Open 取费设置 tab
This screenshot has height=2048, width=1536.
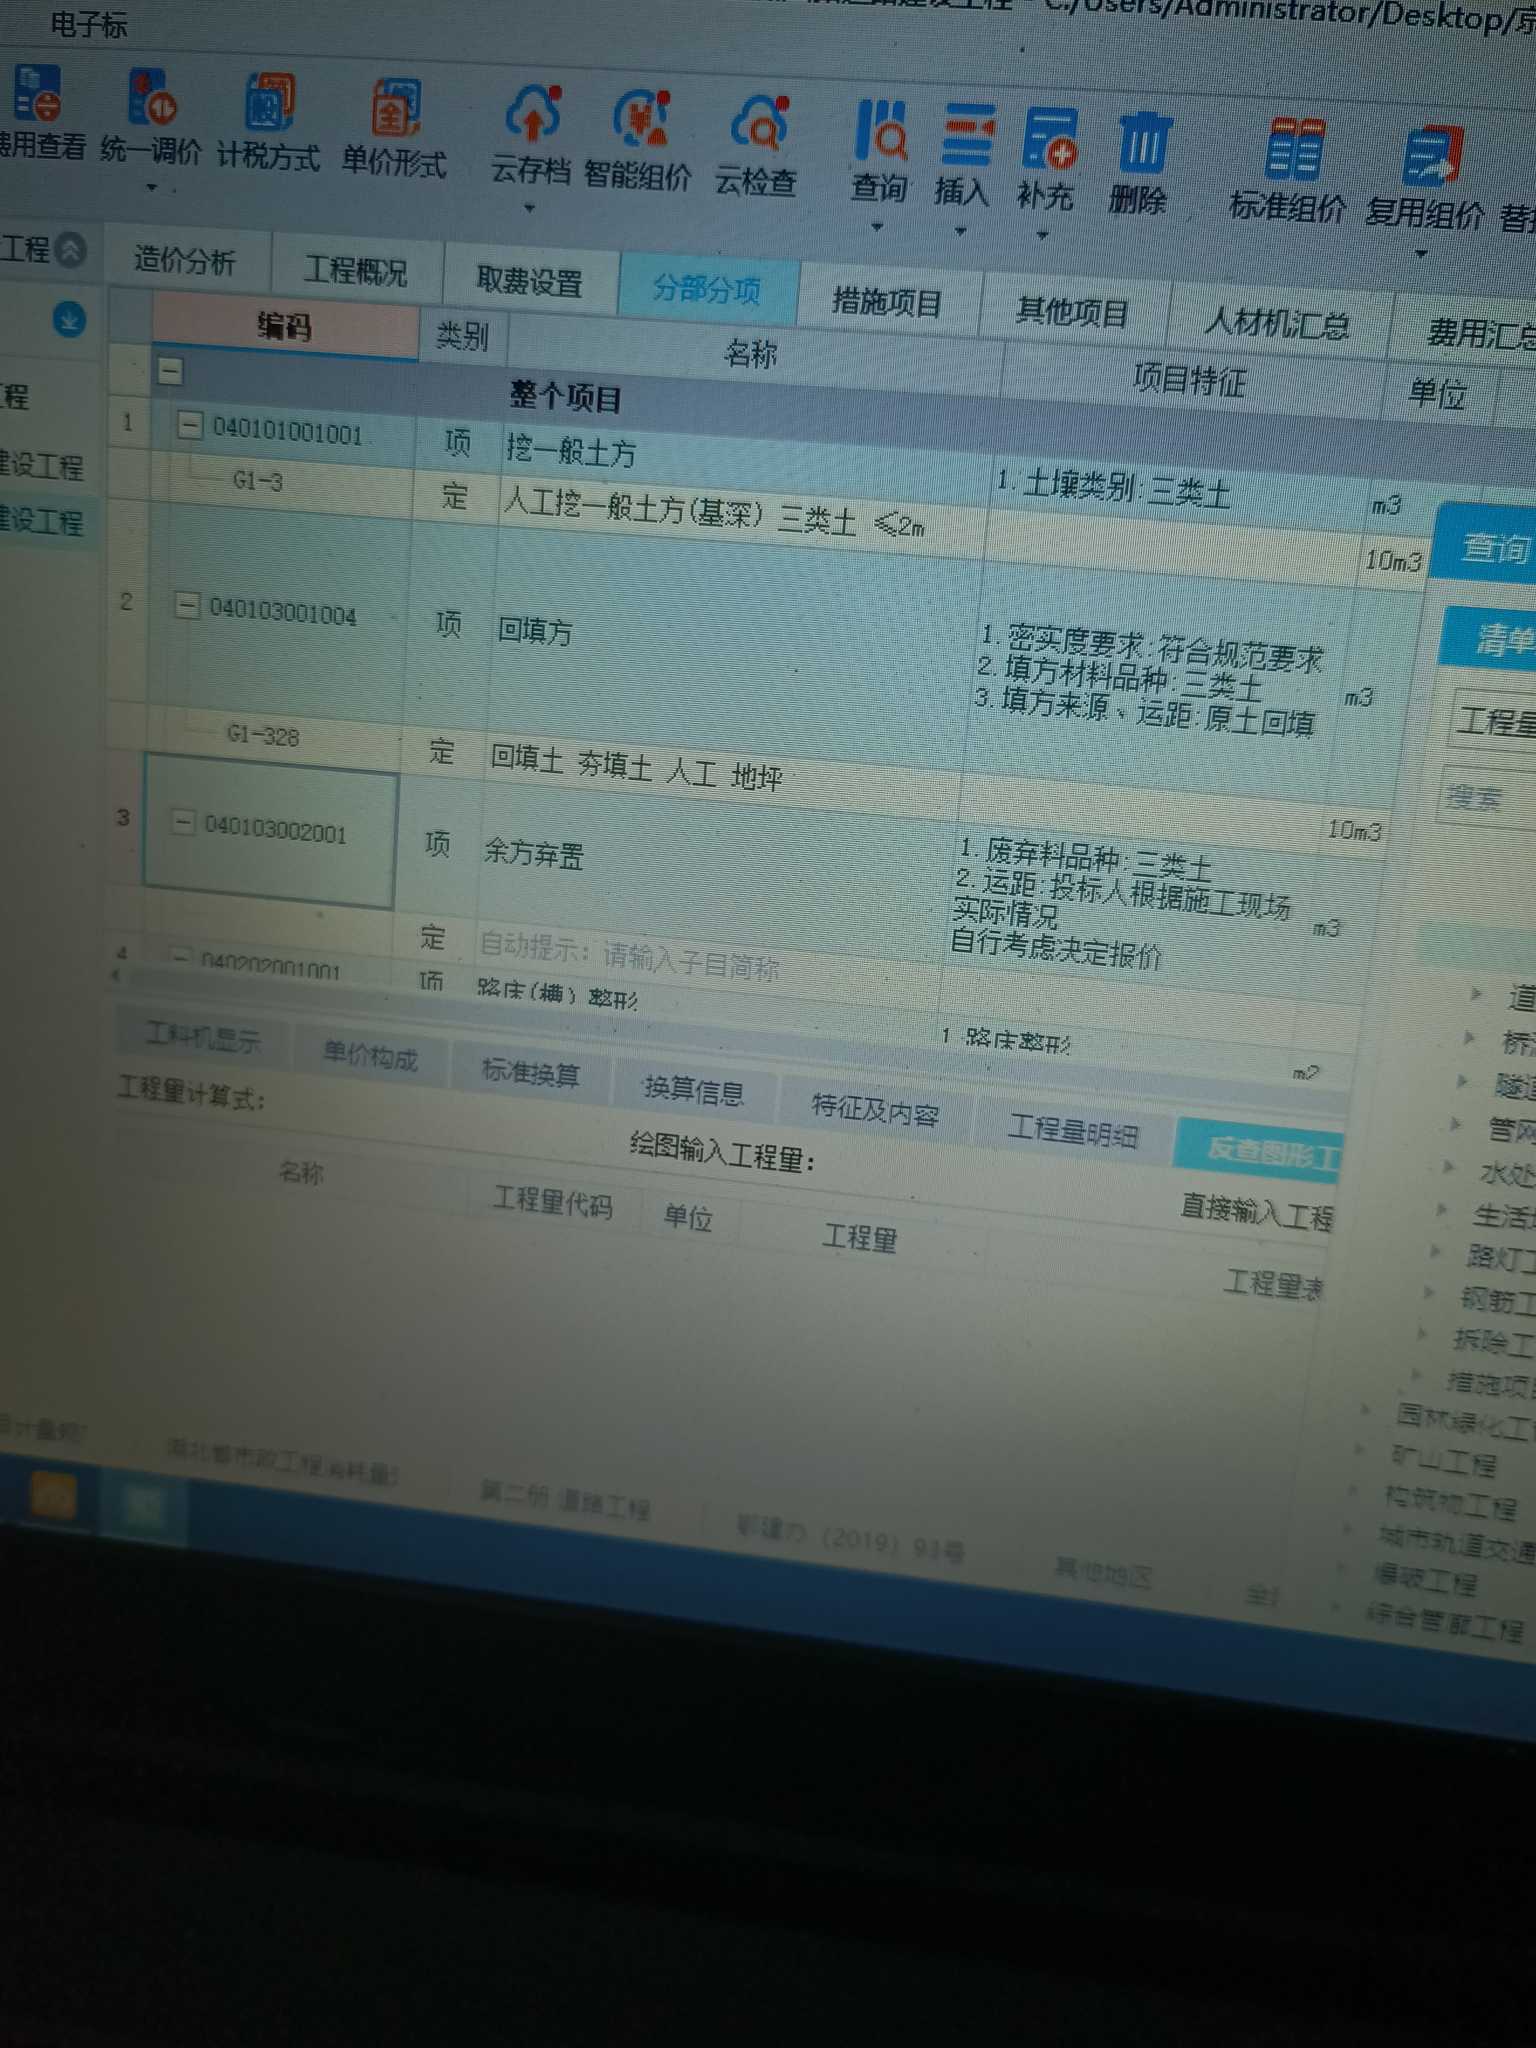tap(530, 281)
